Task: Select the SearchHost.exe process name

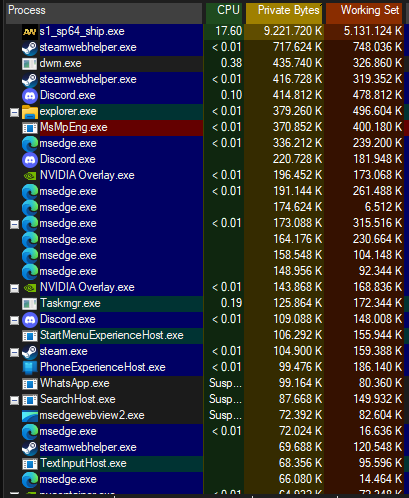Action: click(78, 399)
